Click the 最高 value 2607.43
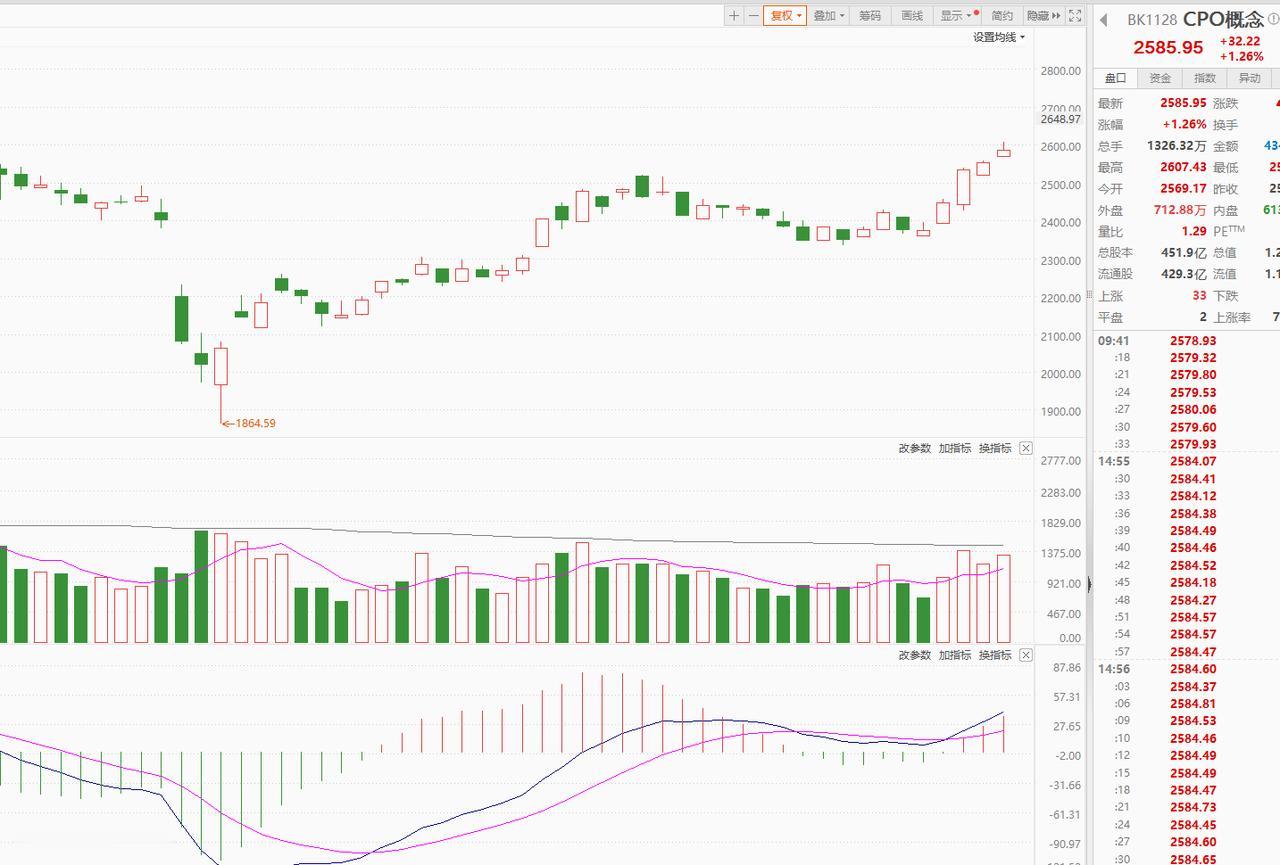 (1183, 167)
